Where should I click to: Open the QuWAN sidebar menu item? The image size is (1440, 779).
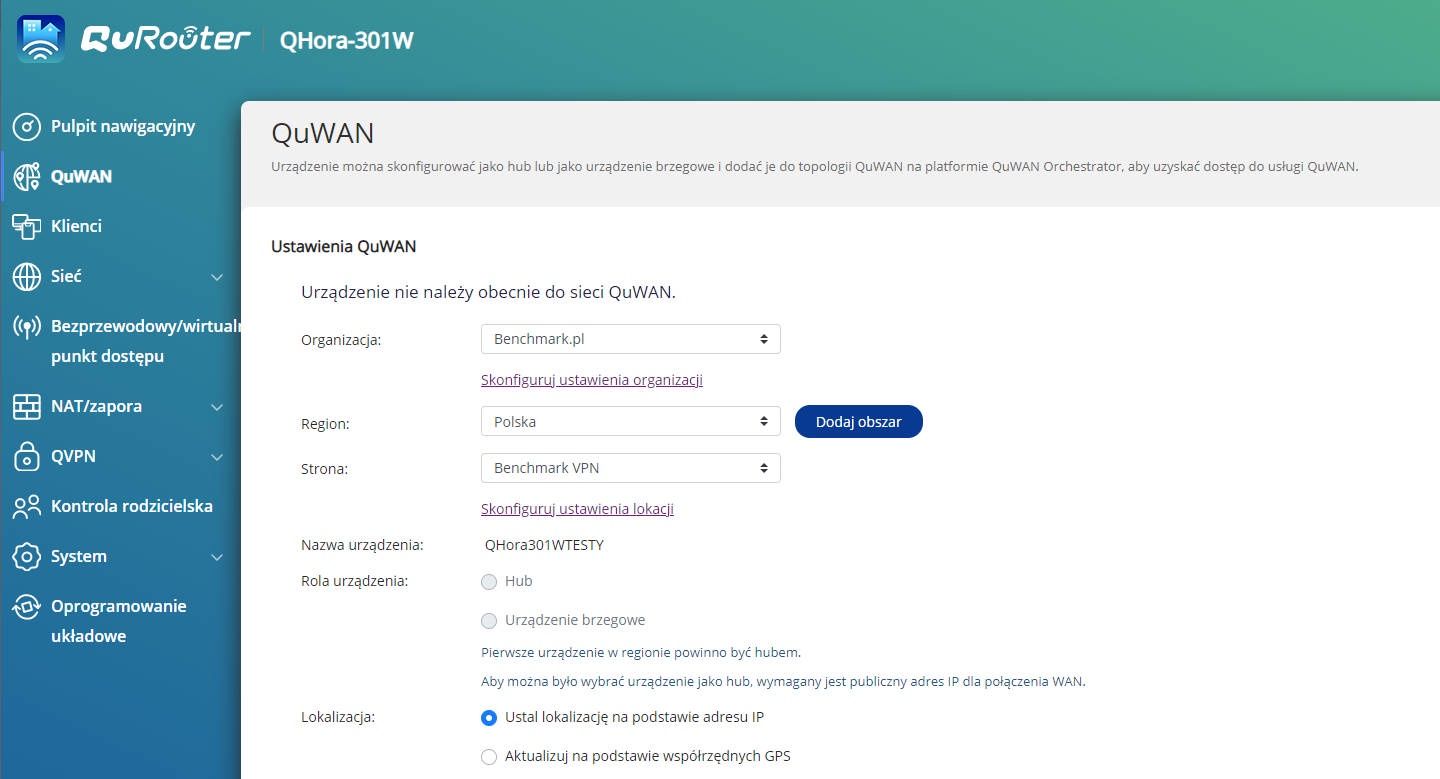coord(81,177)
